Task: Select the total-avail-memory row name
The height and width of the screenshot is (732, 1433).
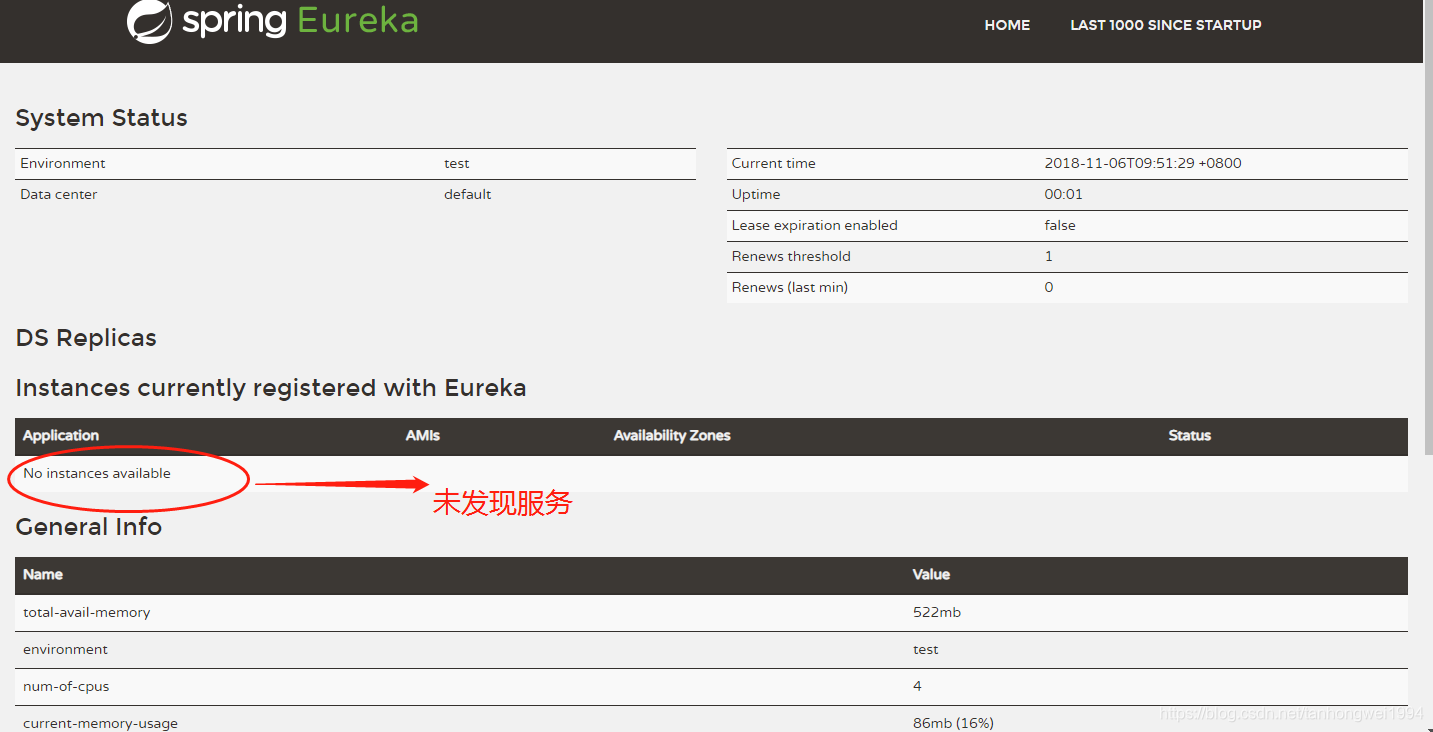Action: click(87, 612)
